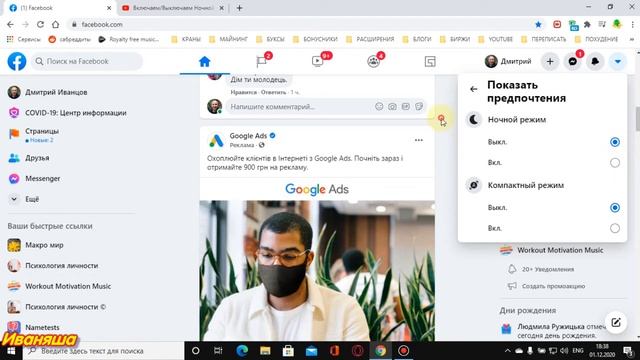The image size is (640, 360).
Task: Click the Facebook search field
Action: pyautogui.click(x=87, y=61)
